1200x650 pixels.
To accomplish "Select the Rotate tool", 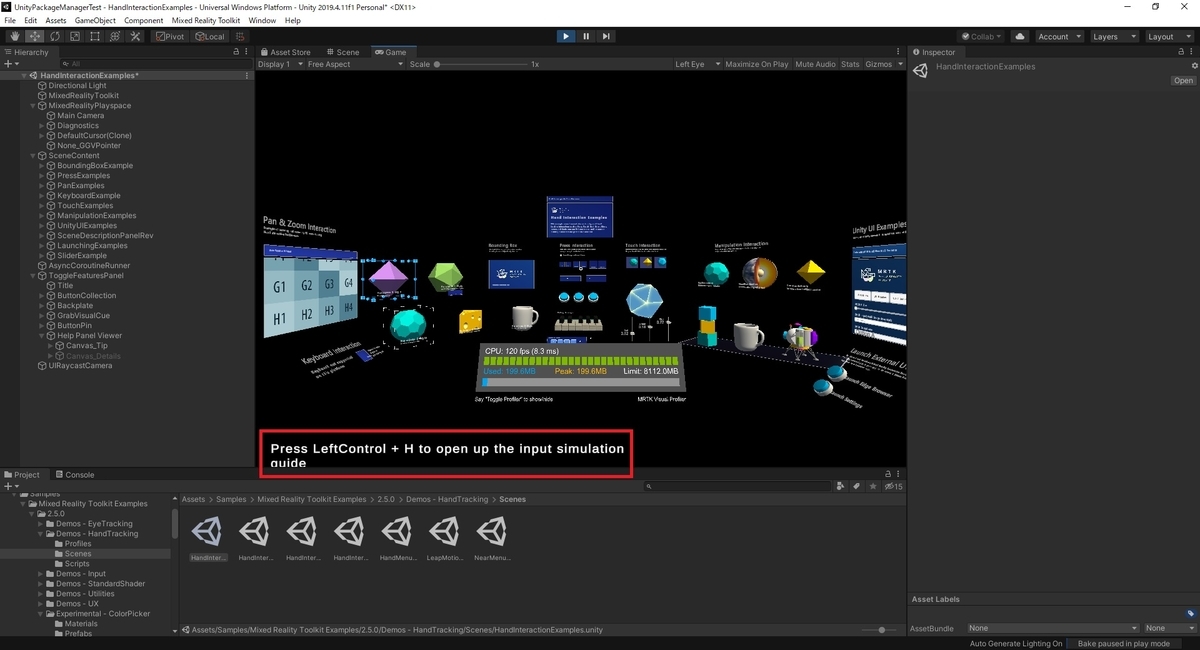I will point(54,36).
